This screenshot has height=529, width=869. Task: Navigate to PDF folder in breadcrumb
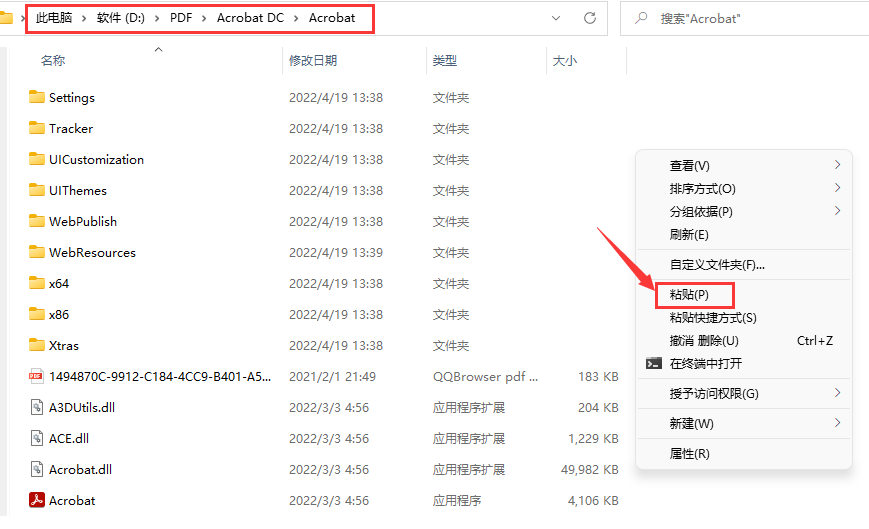181,18
